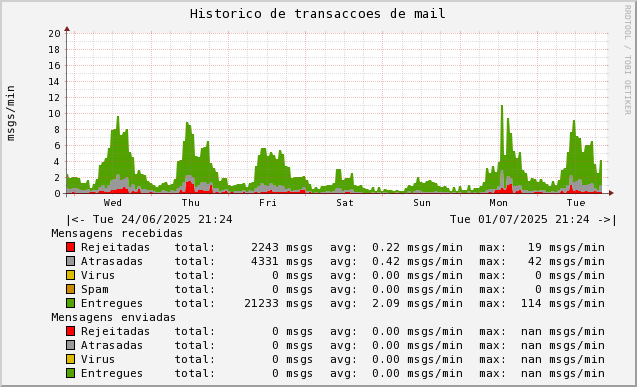
Task: Click the '0.22 msgs/min' average value
Action: click(417, 247)
